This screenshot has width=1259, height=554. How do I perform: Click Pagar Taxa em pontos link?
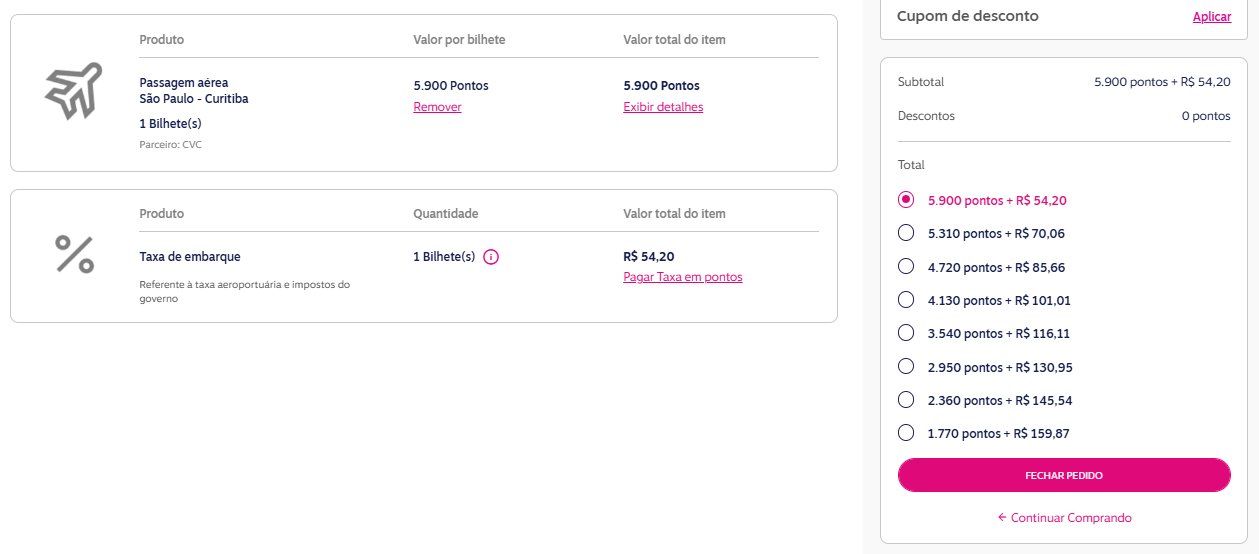pyautogui.click(x=683, y=277)
